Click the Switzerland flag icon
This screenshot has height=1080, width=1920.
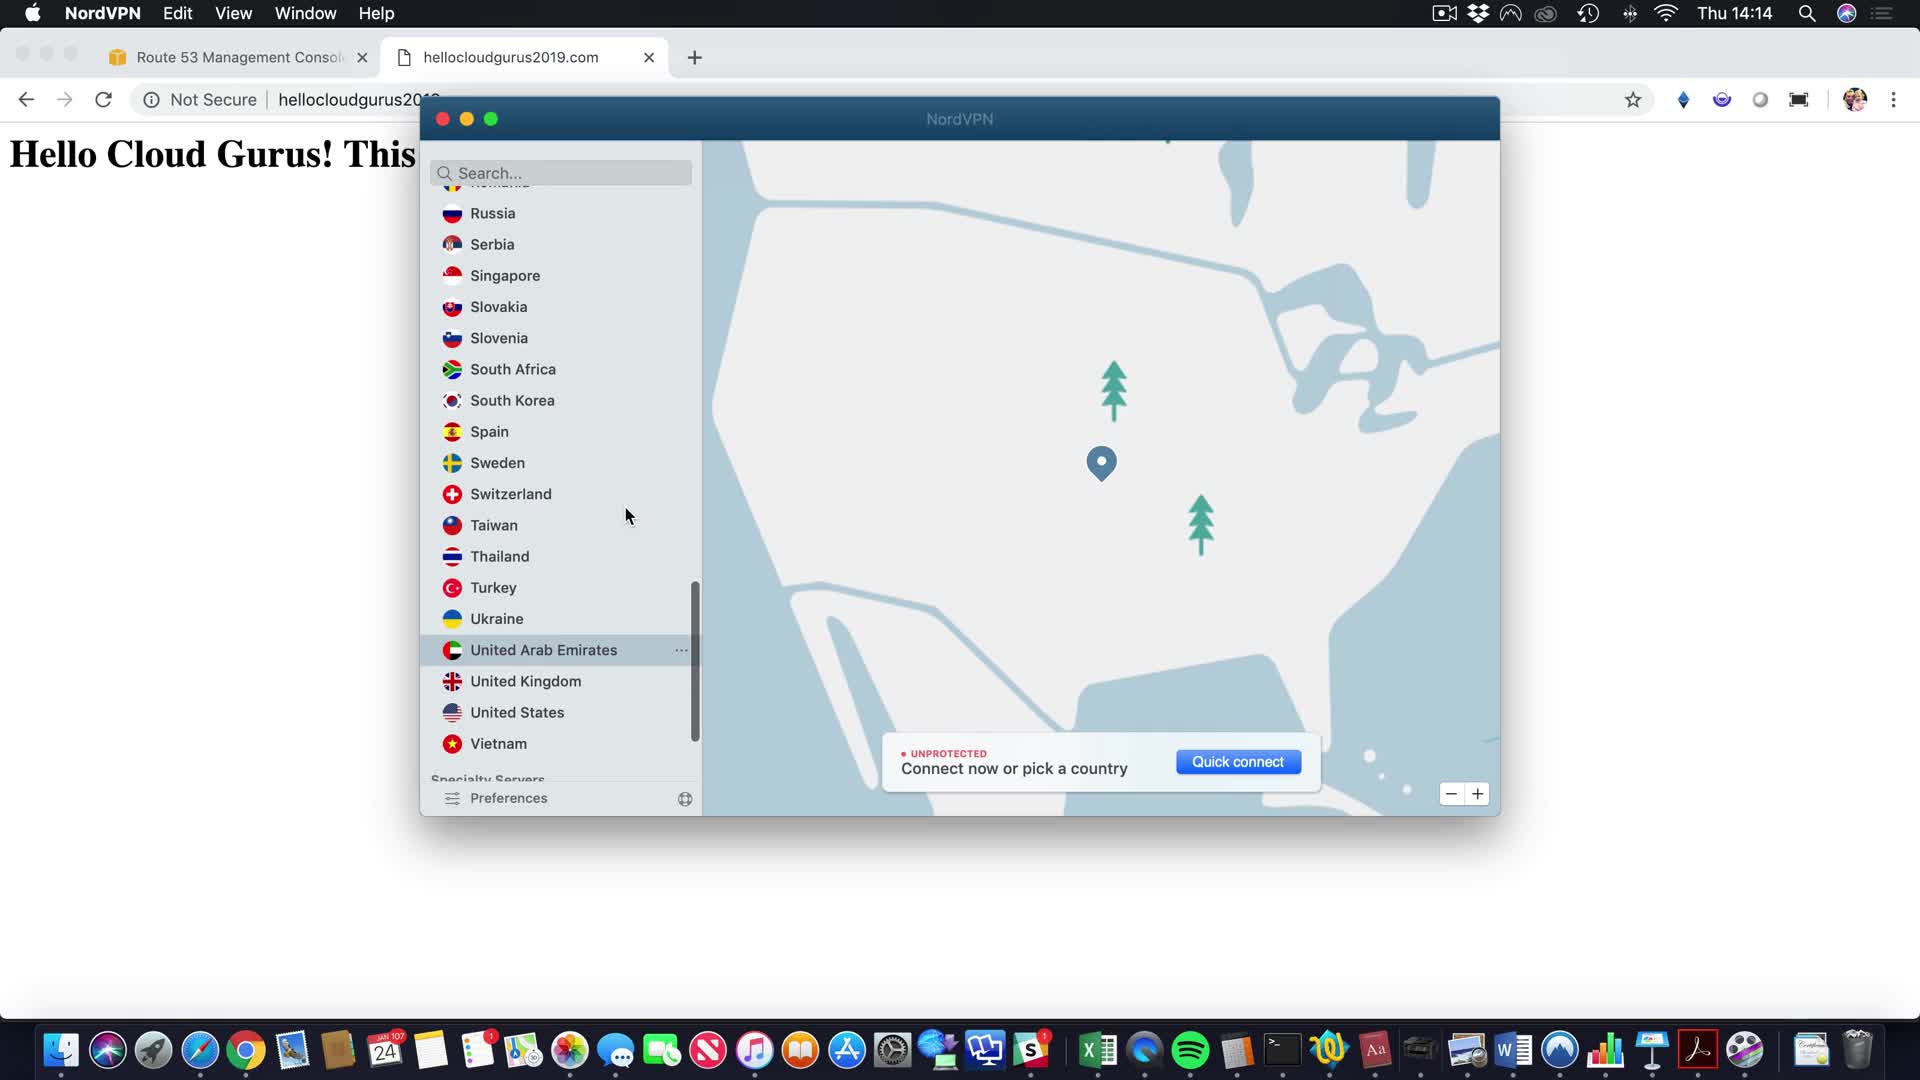tap(452, 494)
